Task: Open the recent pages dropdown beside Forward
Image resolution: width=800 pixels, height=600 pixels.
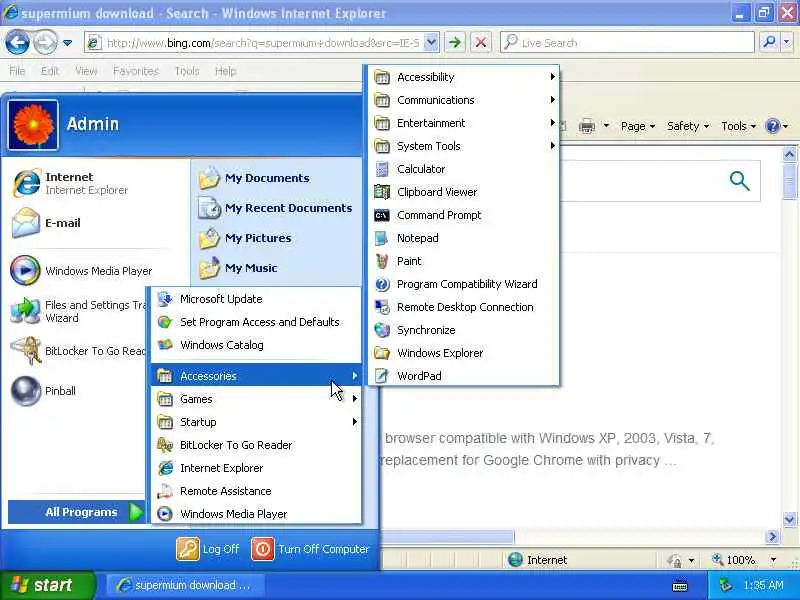Action: point(67,43)
